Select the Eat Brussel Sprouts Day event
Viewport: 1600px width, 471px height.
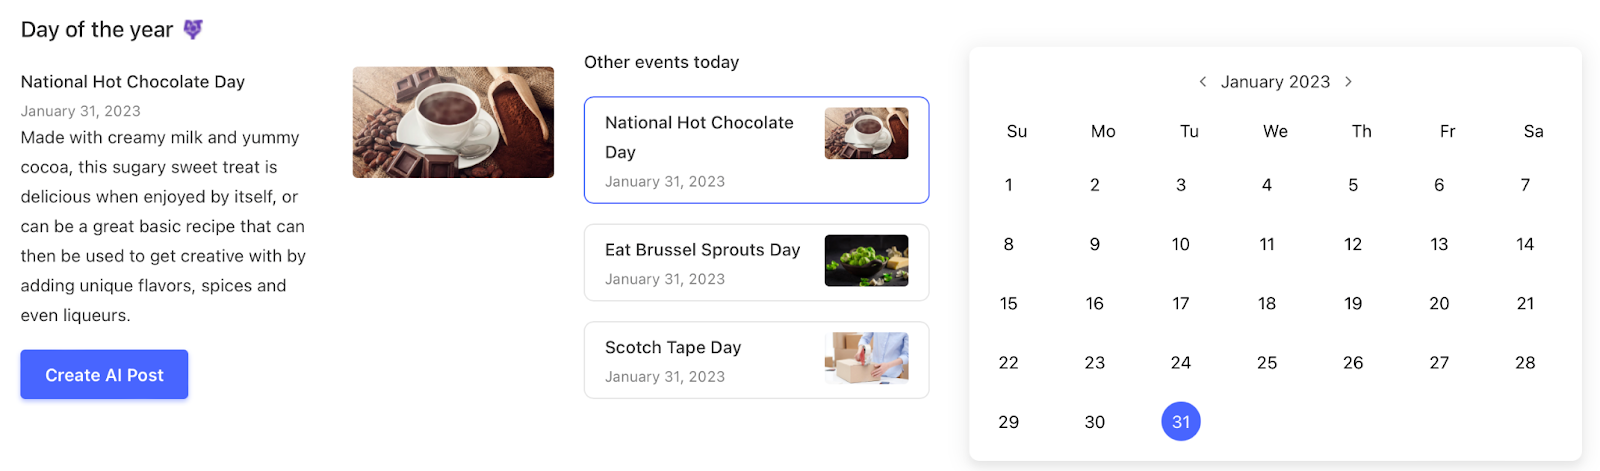click(702, 262)
